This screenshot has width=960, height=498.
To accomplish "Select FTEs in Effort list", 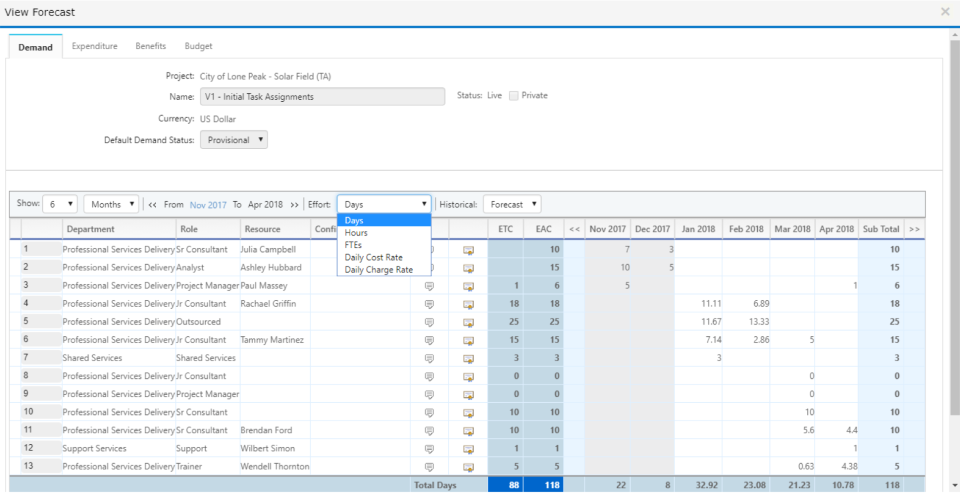I will tap(384, 245).
